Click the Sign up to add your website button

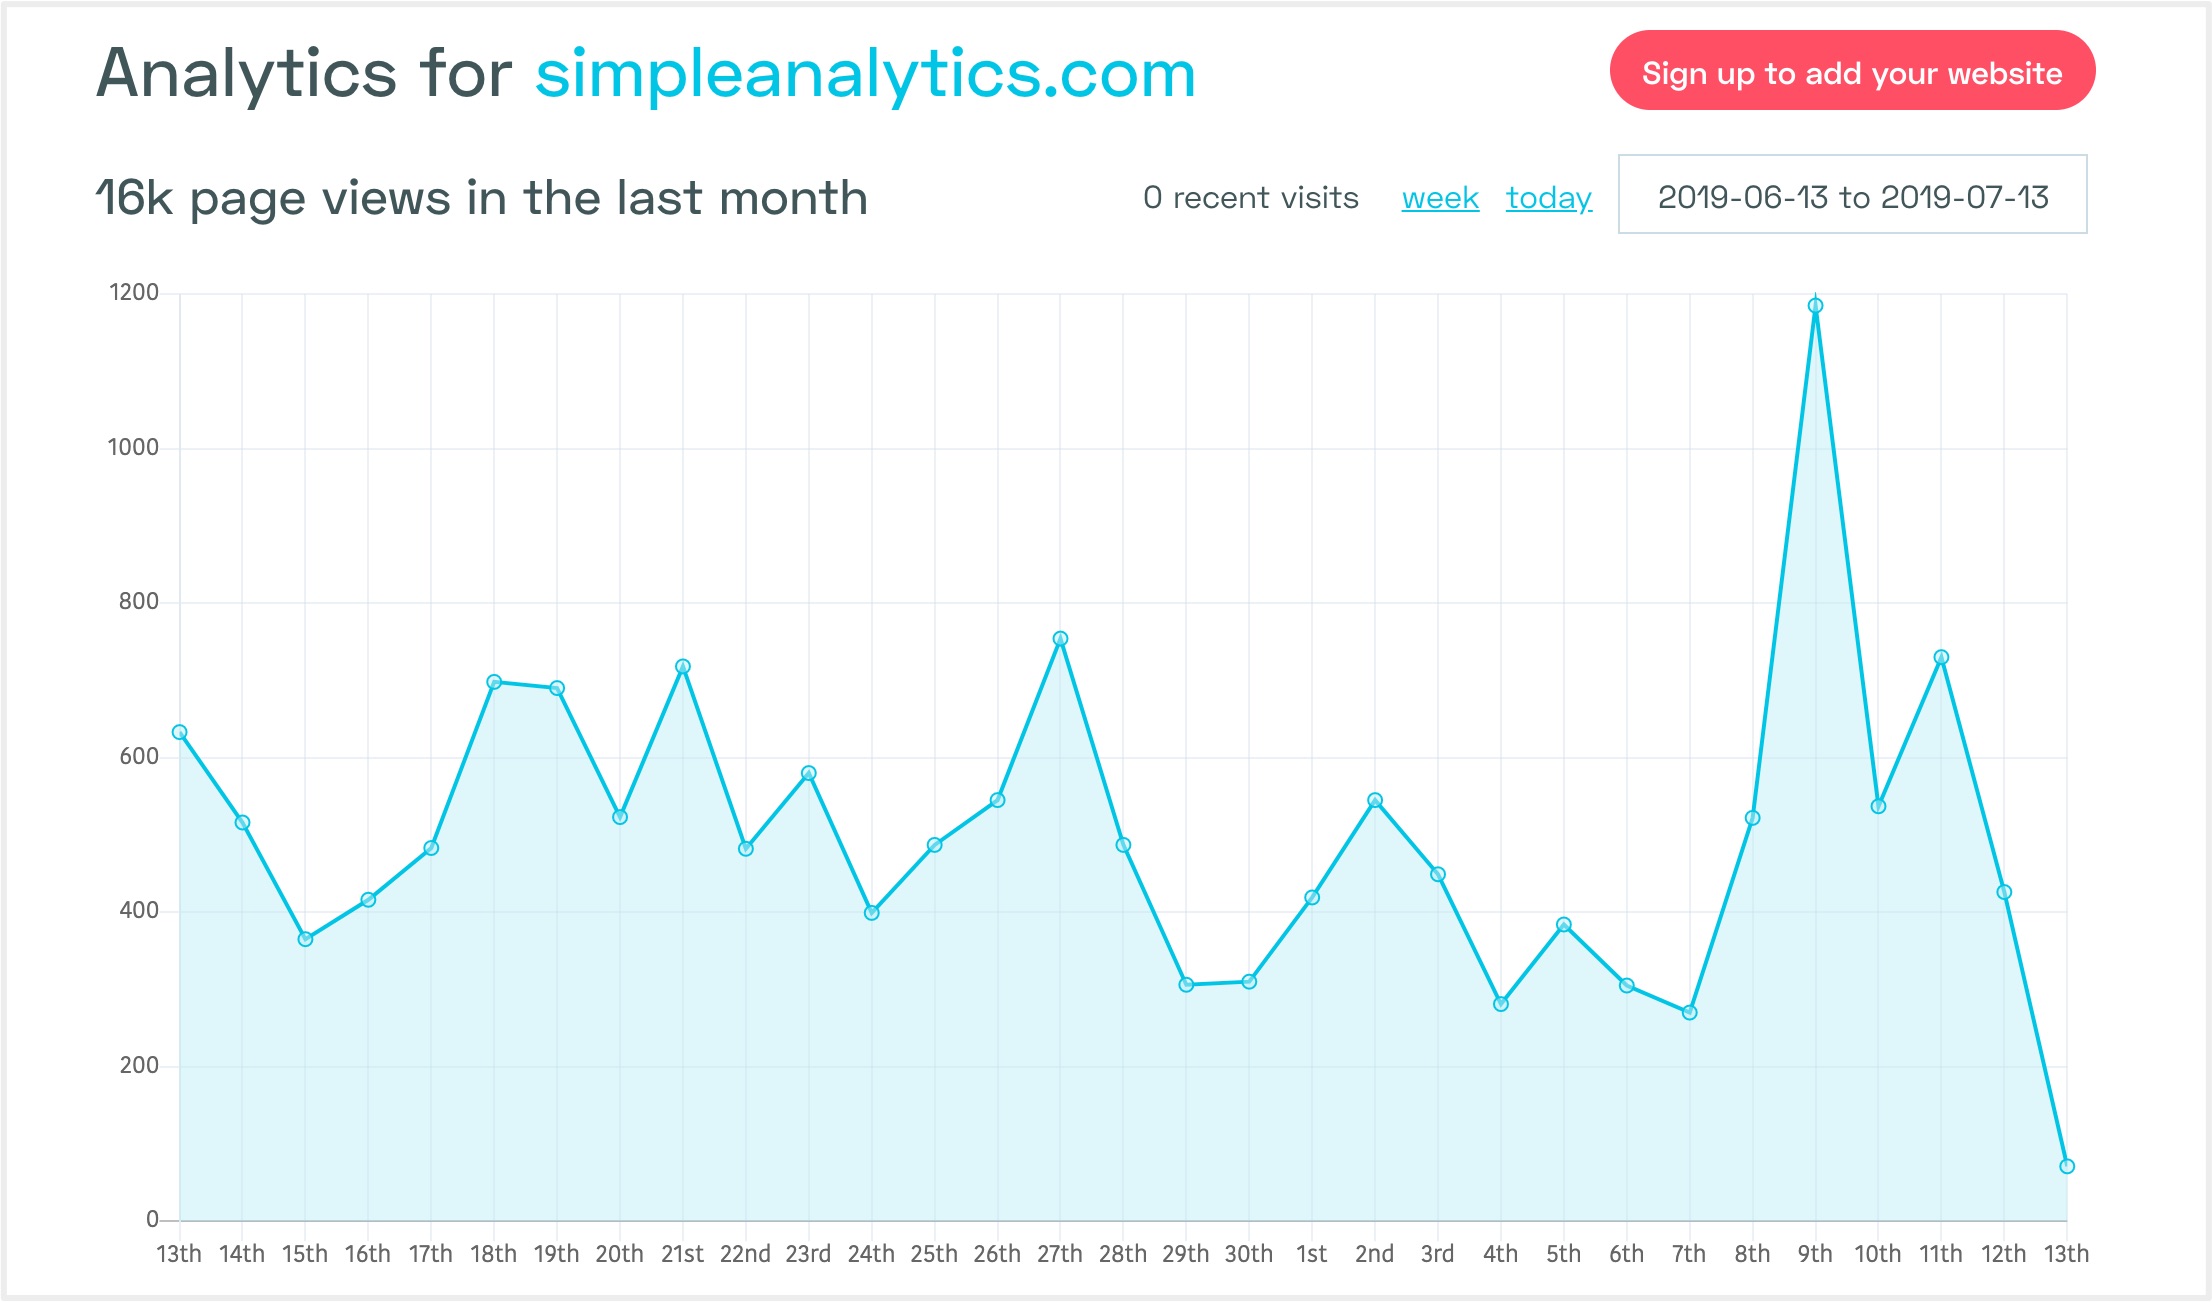pos(1852,71)
